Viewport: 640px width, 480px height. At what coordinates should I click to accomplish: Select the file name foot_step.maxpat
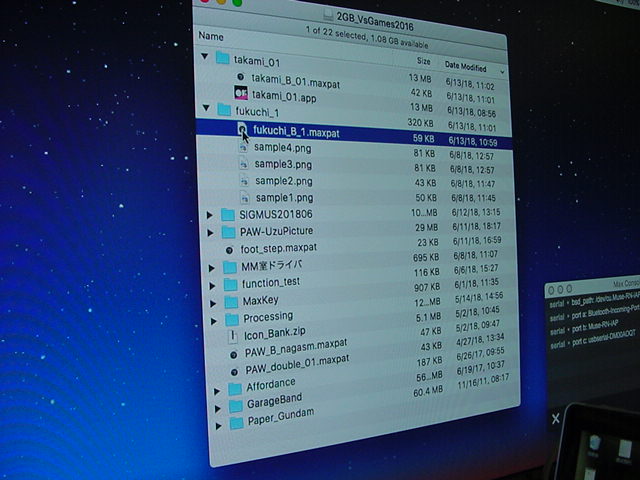(x=278, y=248)
